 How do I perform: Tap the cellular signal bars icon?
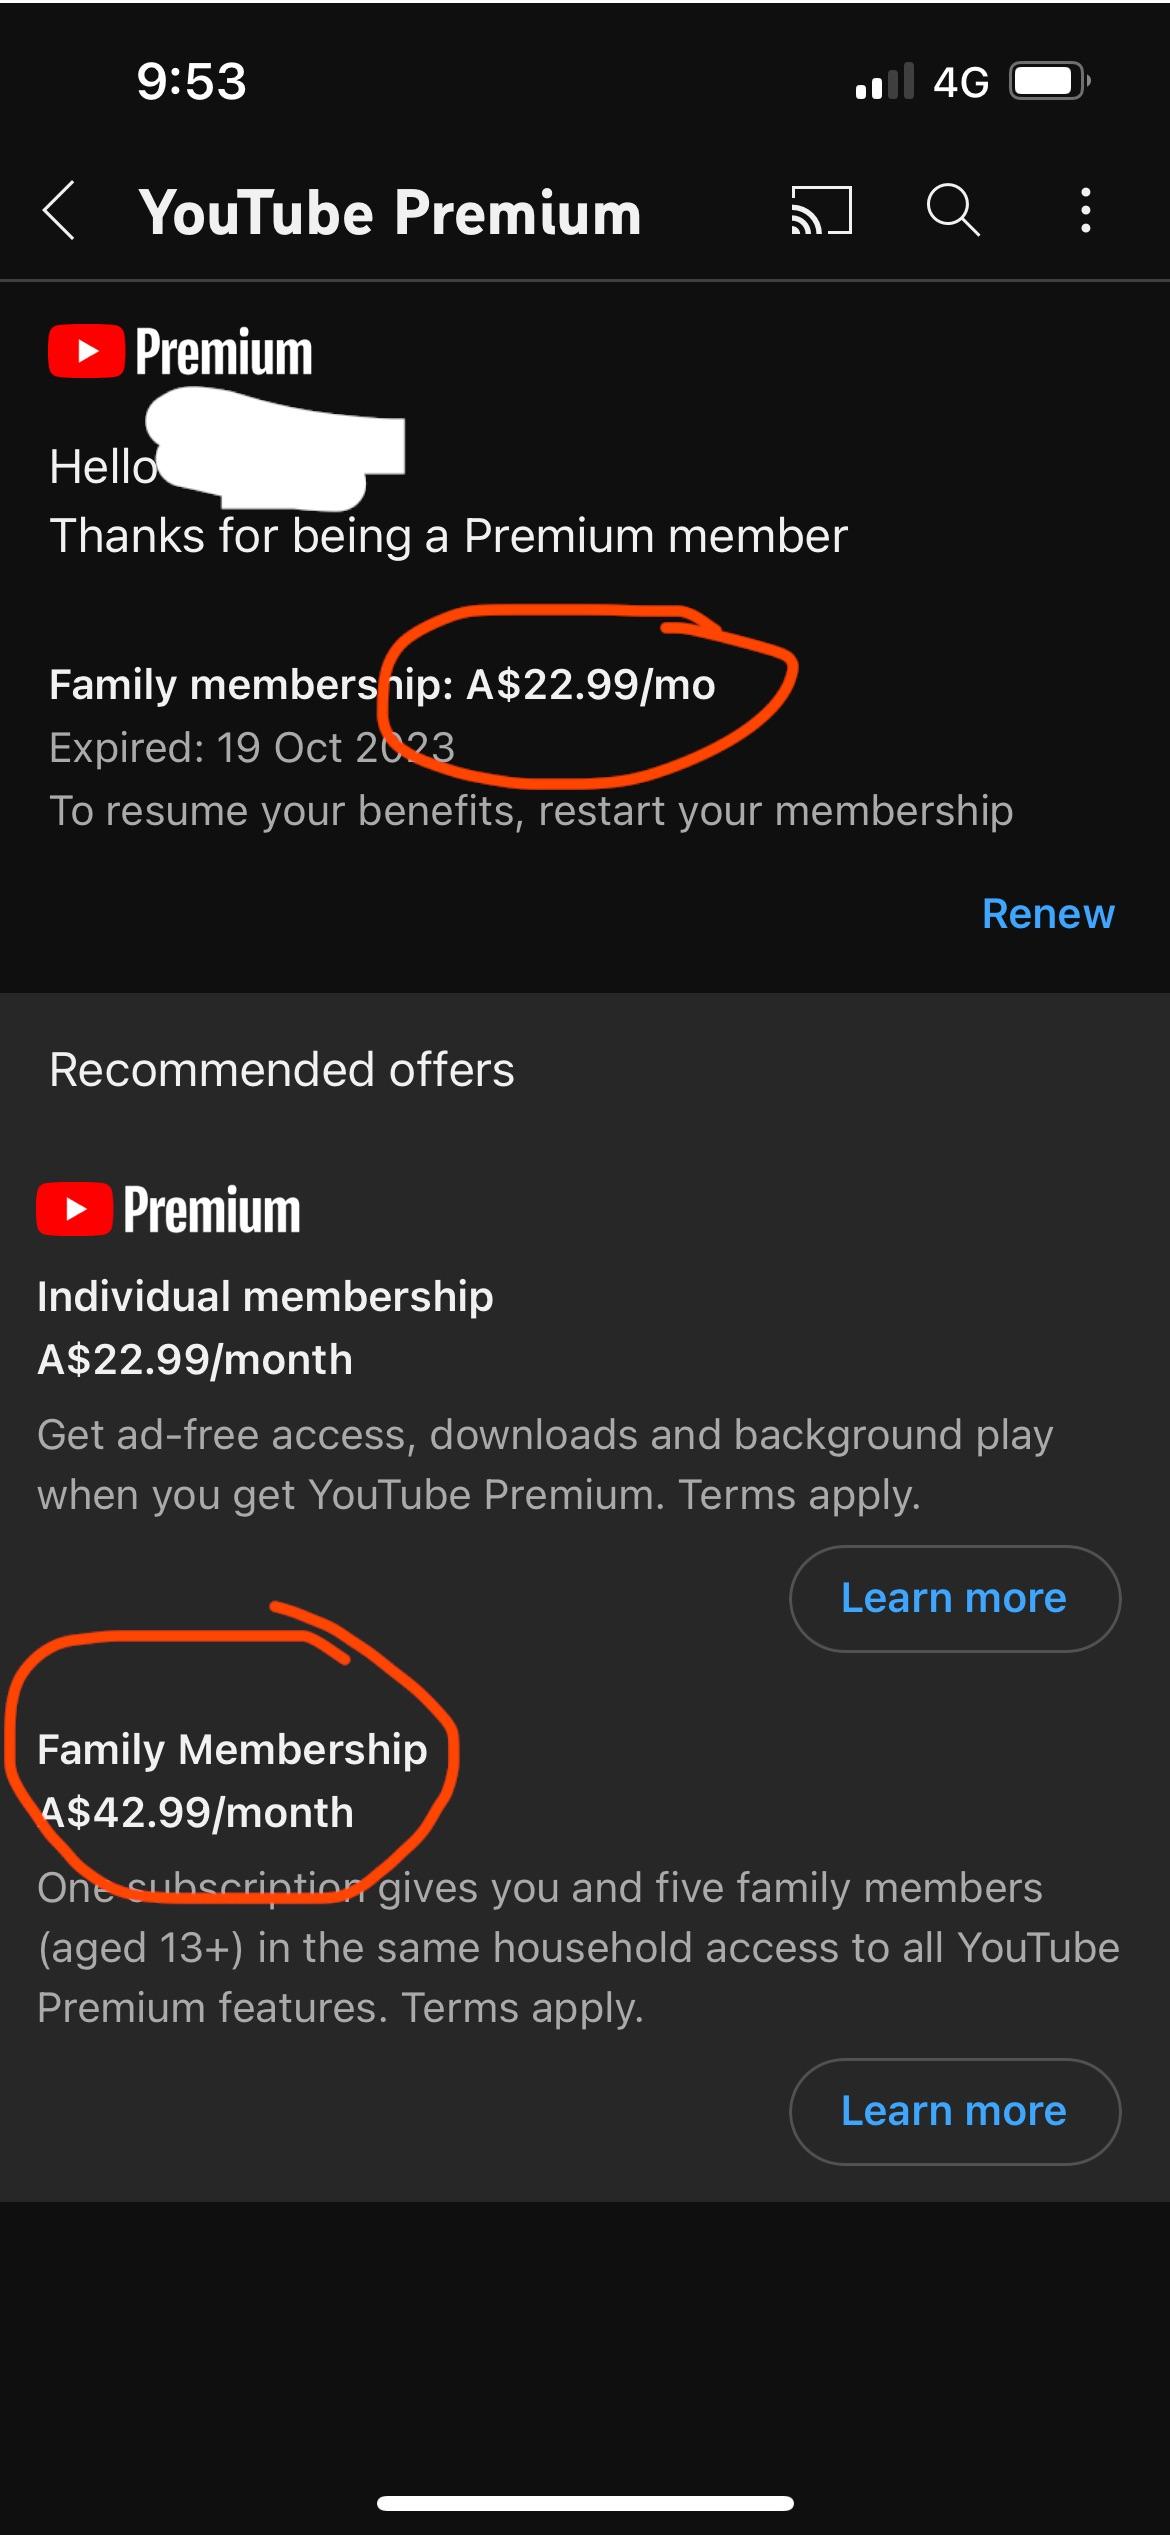pyautogui.click(x=885, y=82)
